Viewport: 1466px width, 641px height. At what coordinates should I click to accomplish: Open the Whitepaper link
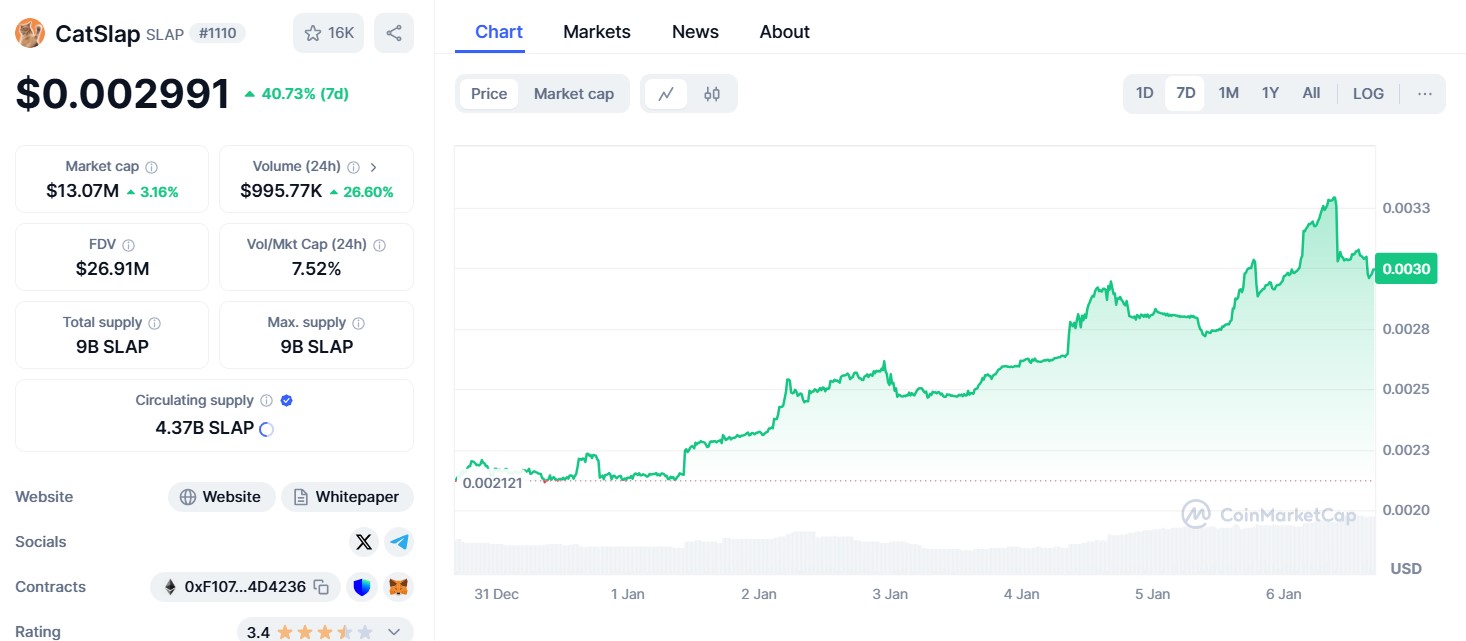[347, 497]
